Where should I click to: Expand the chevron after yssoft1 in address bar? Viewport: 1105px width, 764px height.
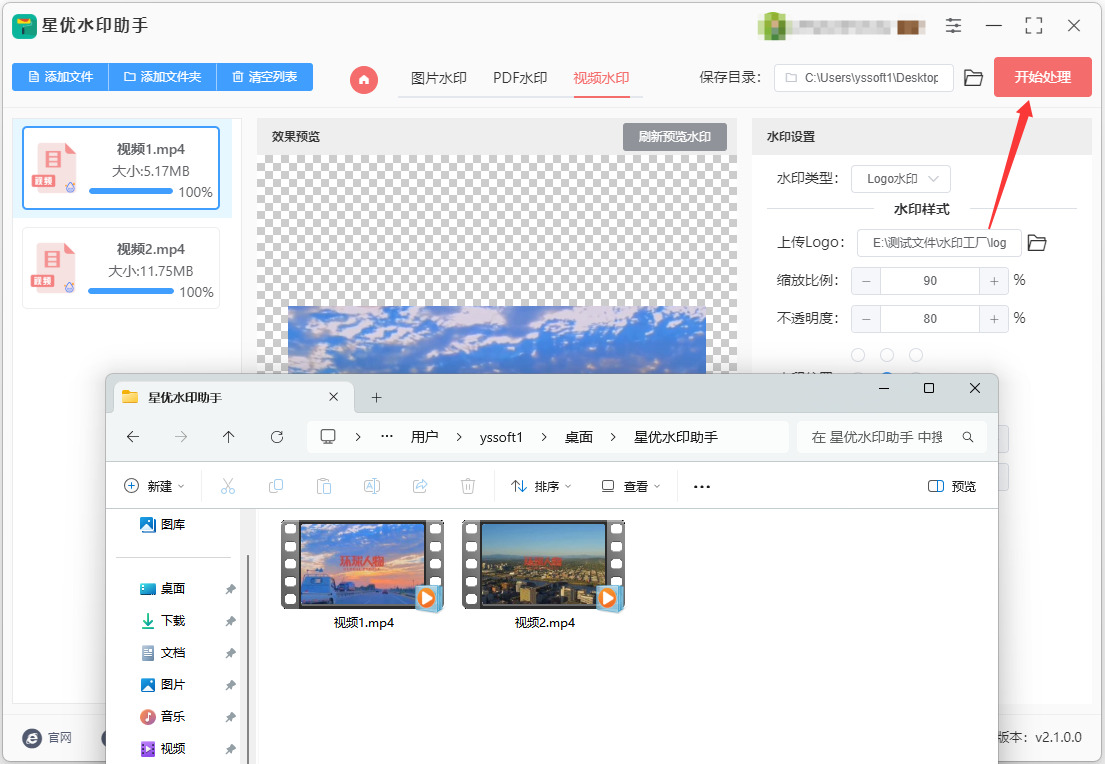point(544,437)
